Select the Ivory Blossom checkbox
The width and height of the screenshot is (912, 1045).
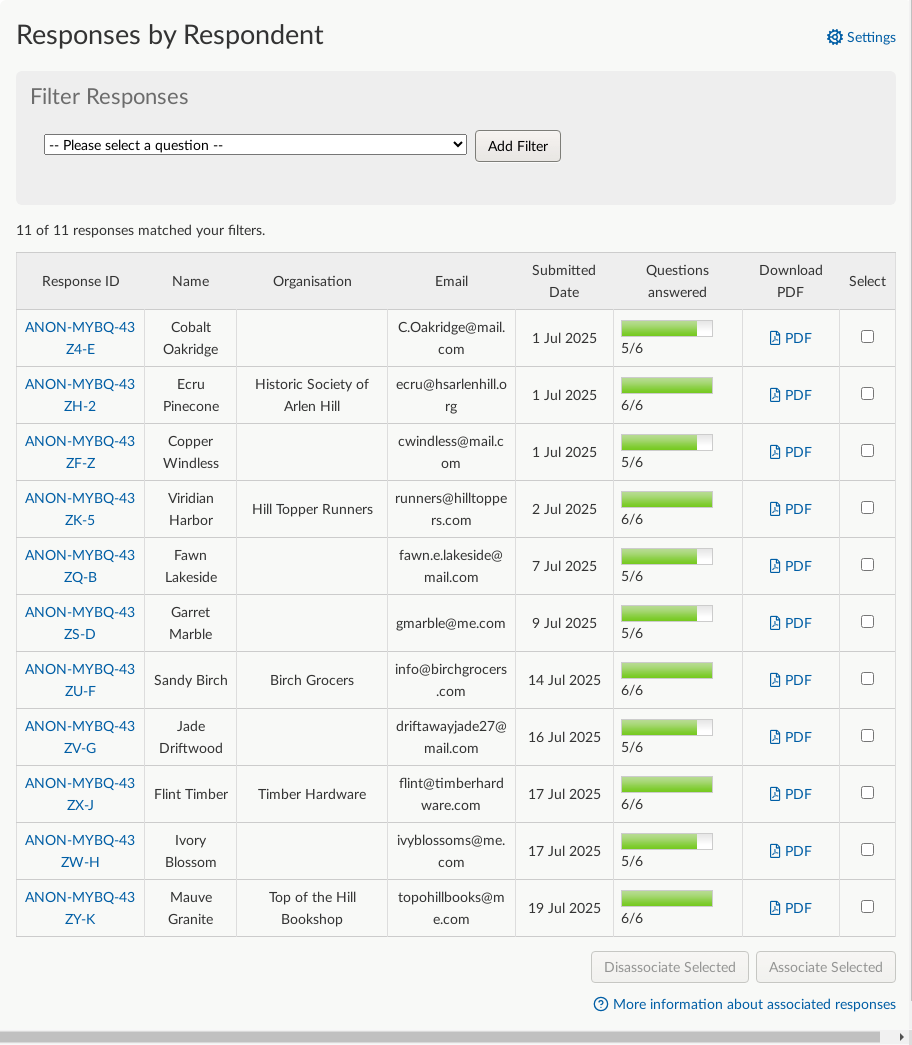867,850
